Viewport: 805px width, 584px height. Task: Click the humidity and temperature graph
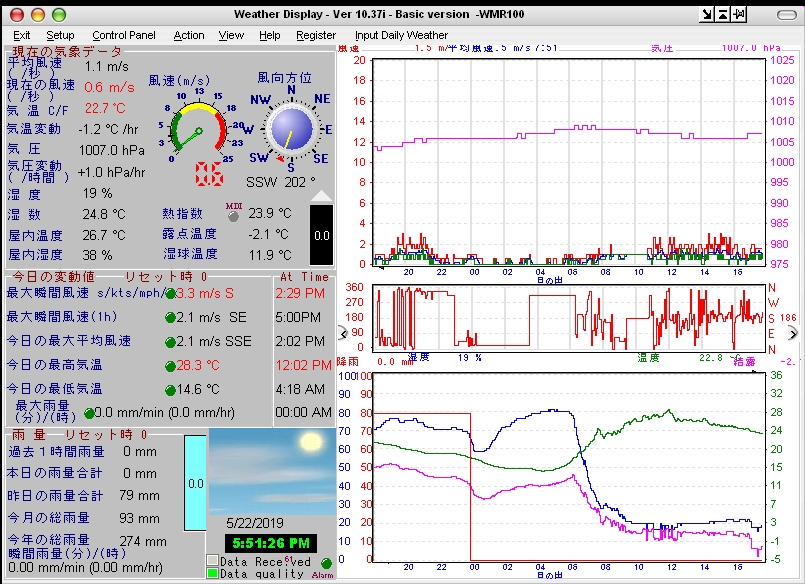coord(569,467)
